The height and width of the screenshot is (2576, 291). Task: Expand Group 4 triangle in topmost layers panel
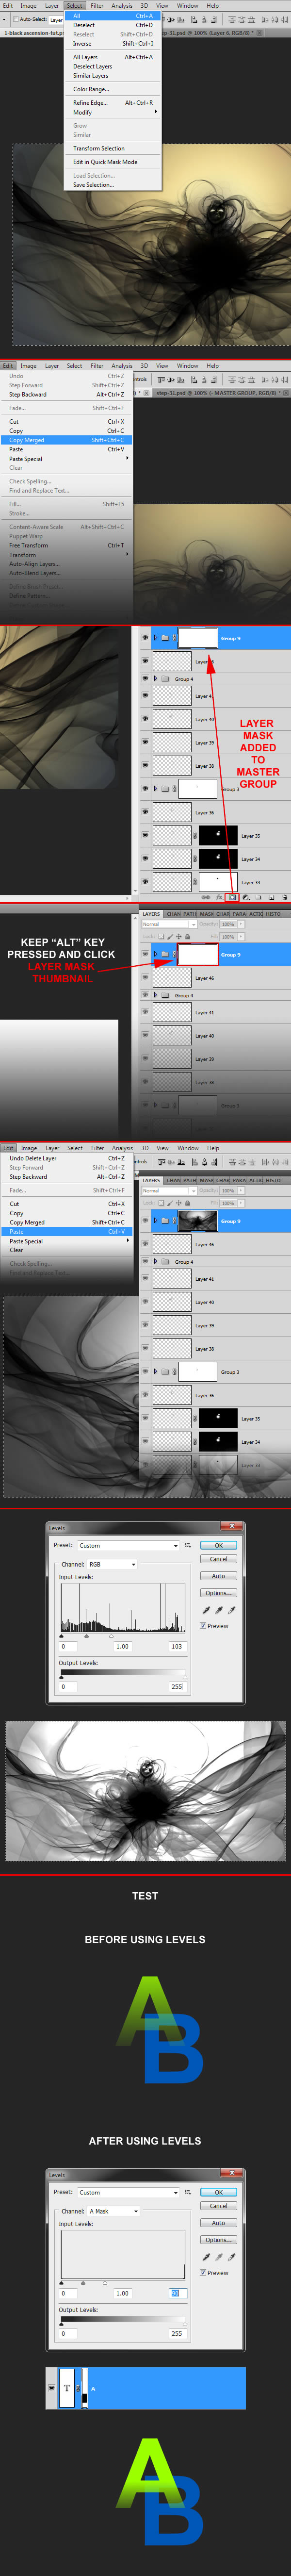(x=155, y=679)
